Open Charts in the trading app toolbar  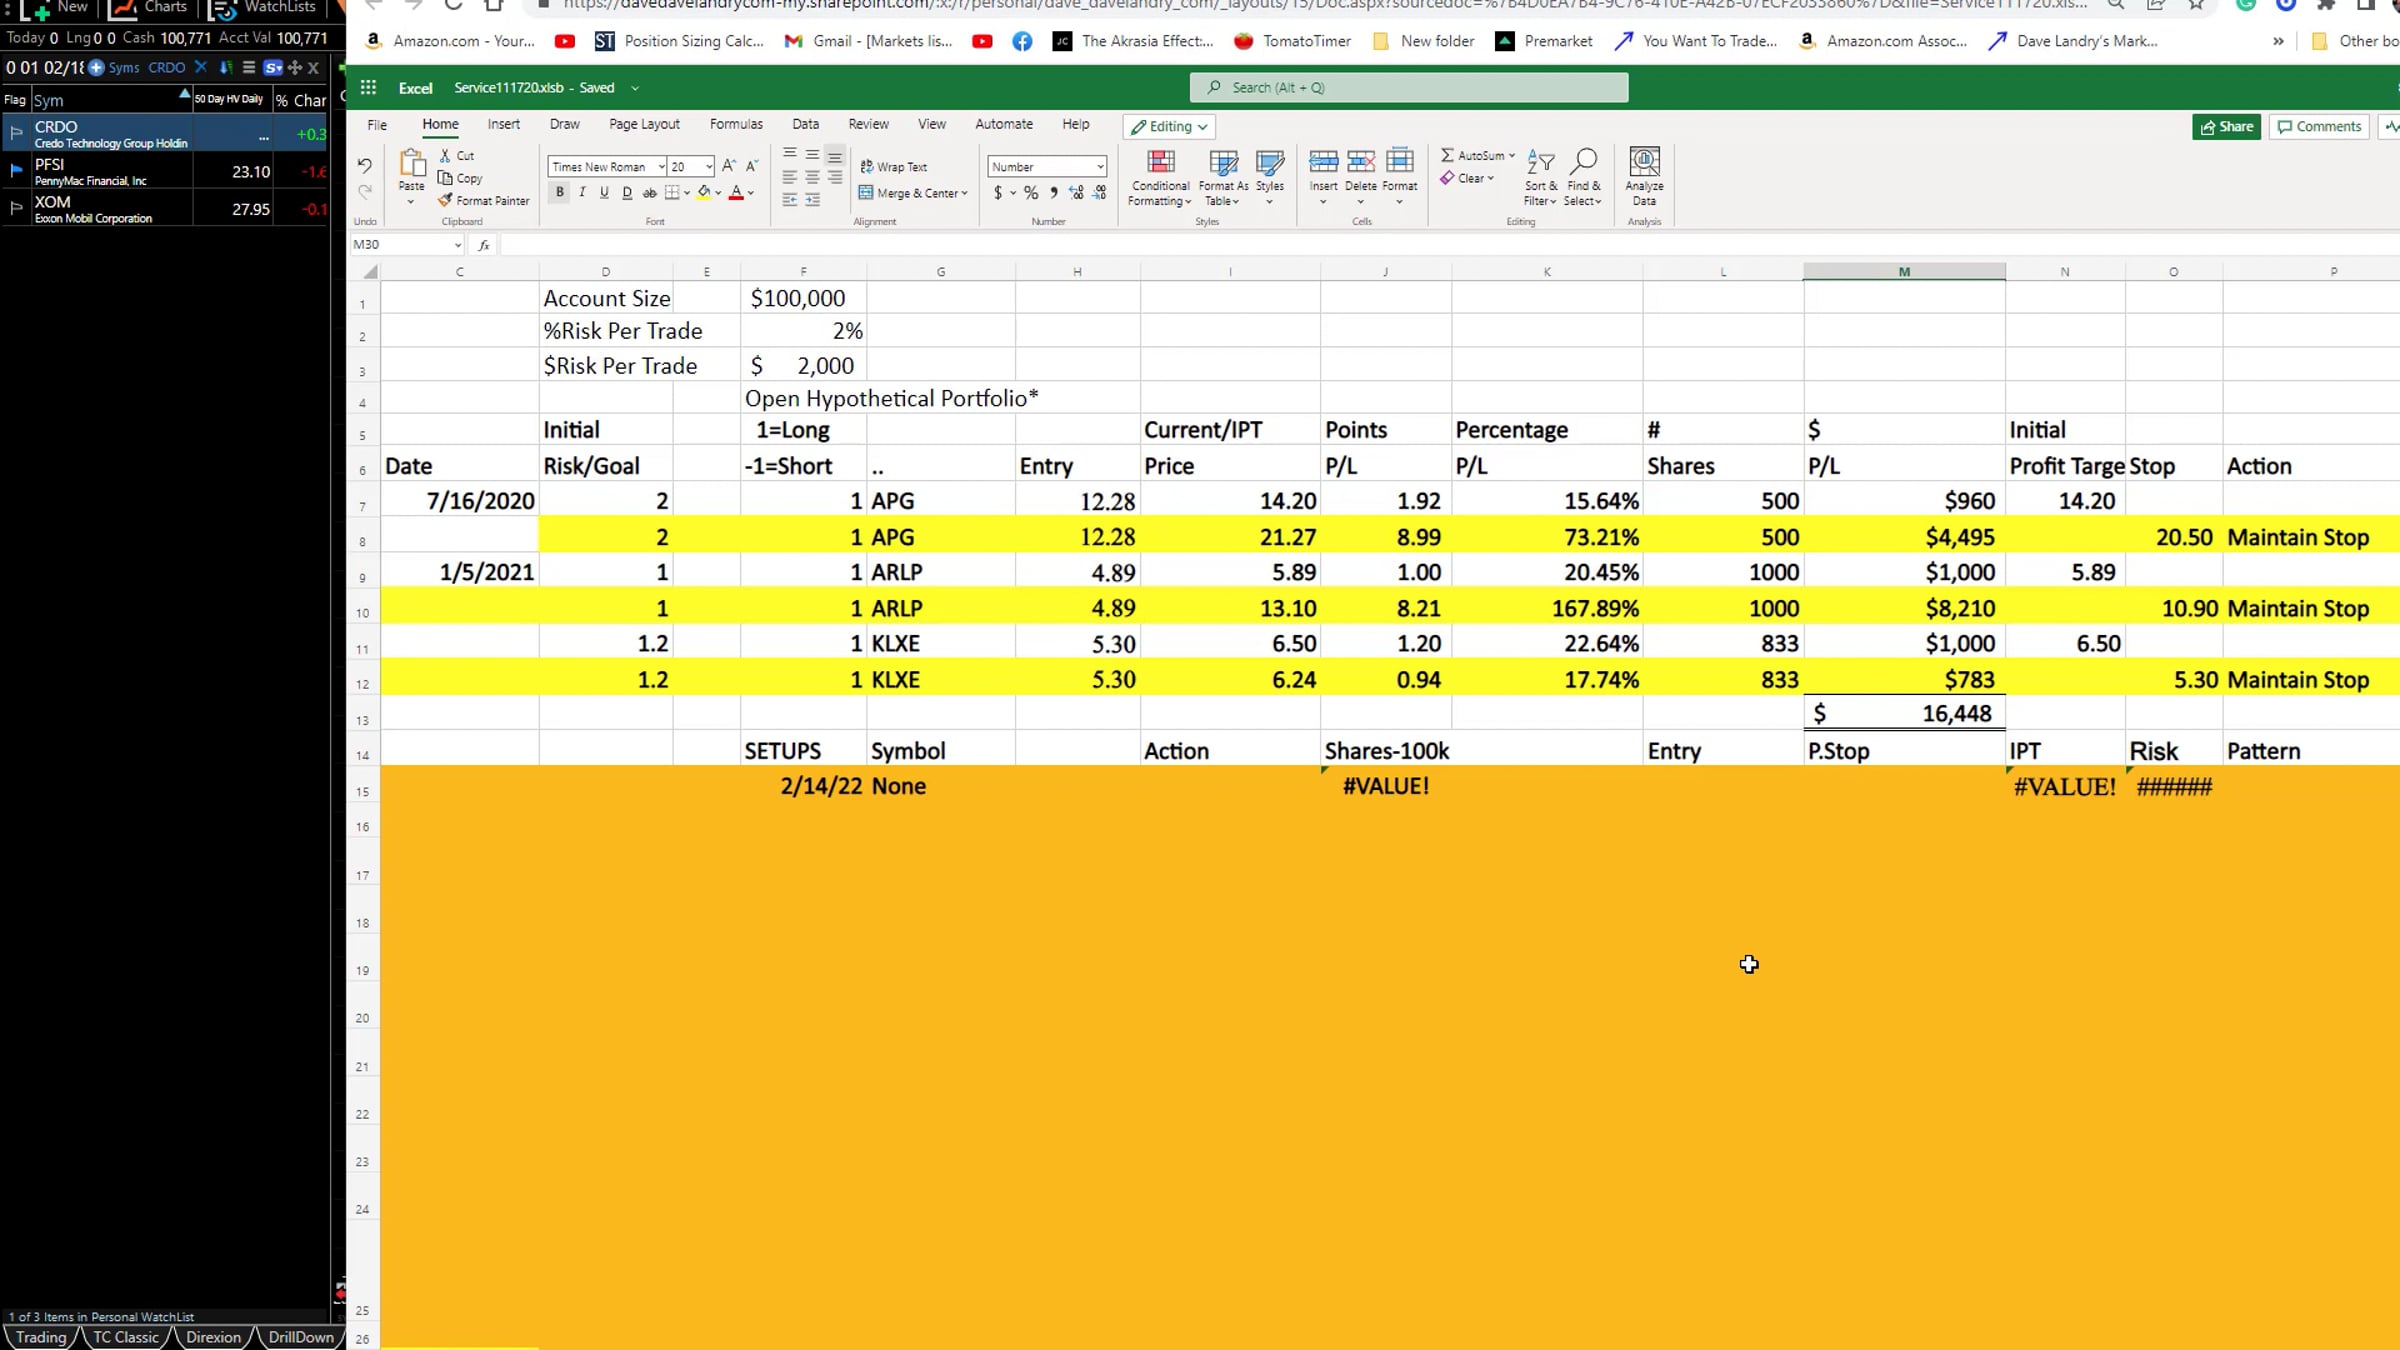[x=150, y=8]
